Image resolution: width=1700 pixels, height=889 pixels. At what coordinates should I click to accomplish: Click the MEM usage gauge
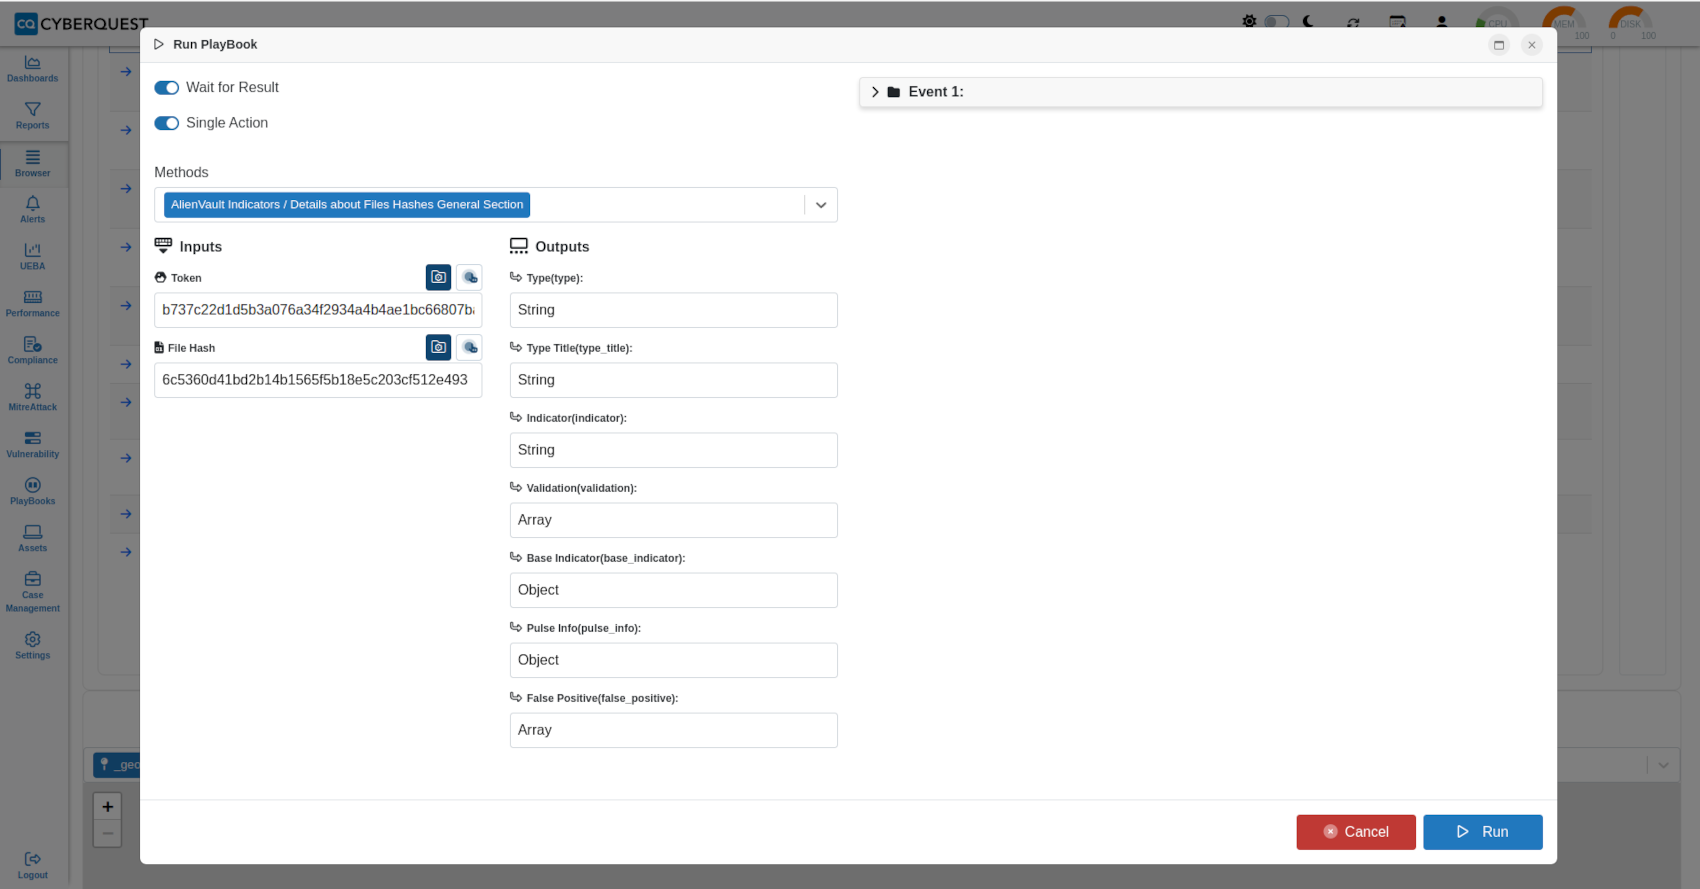(1564, 22)
